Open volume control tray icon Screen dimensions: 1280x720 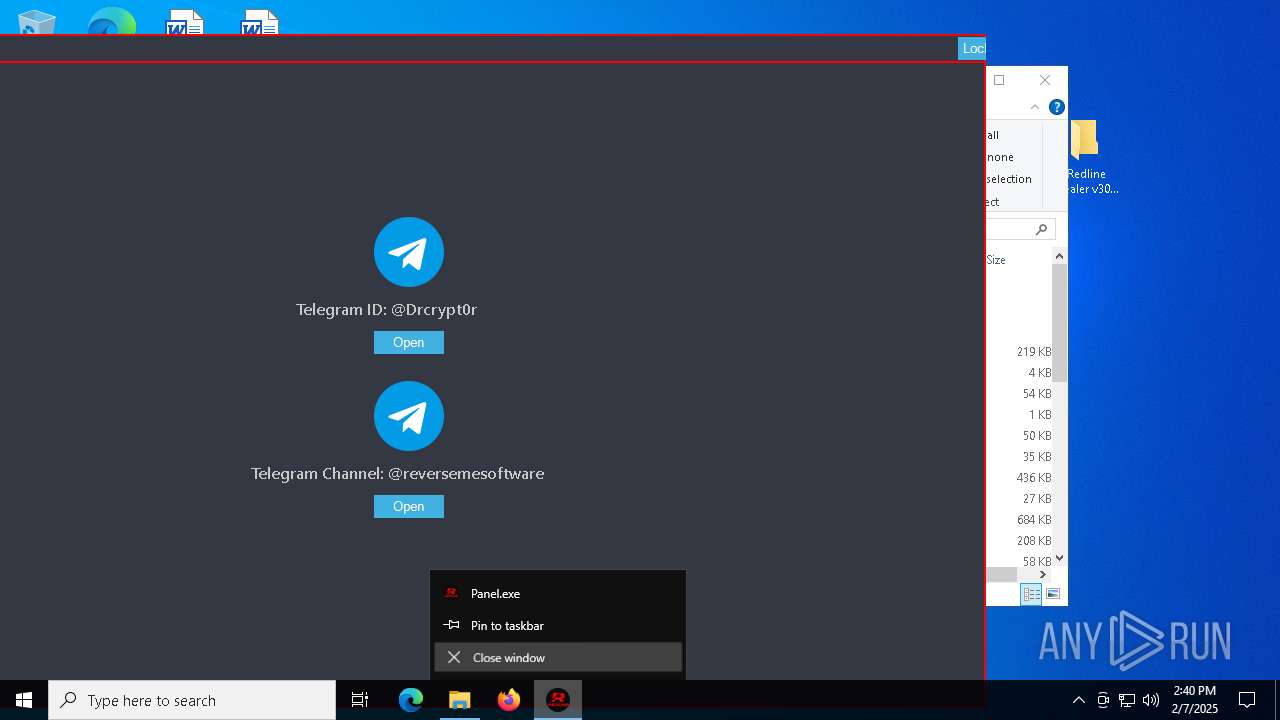[1151, 700]
